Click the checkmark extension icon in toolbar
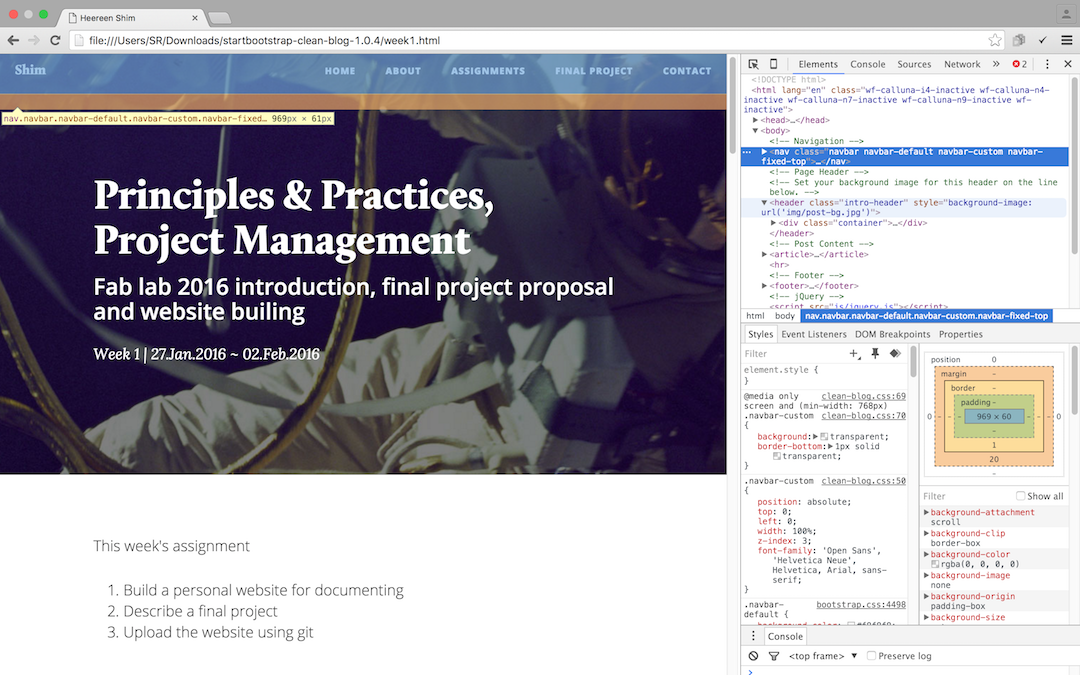Screen dimensions: 1080x675 pyautogui.click(x=1042, y=40)
